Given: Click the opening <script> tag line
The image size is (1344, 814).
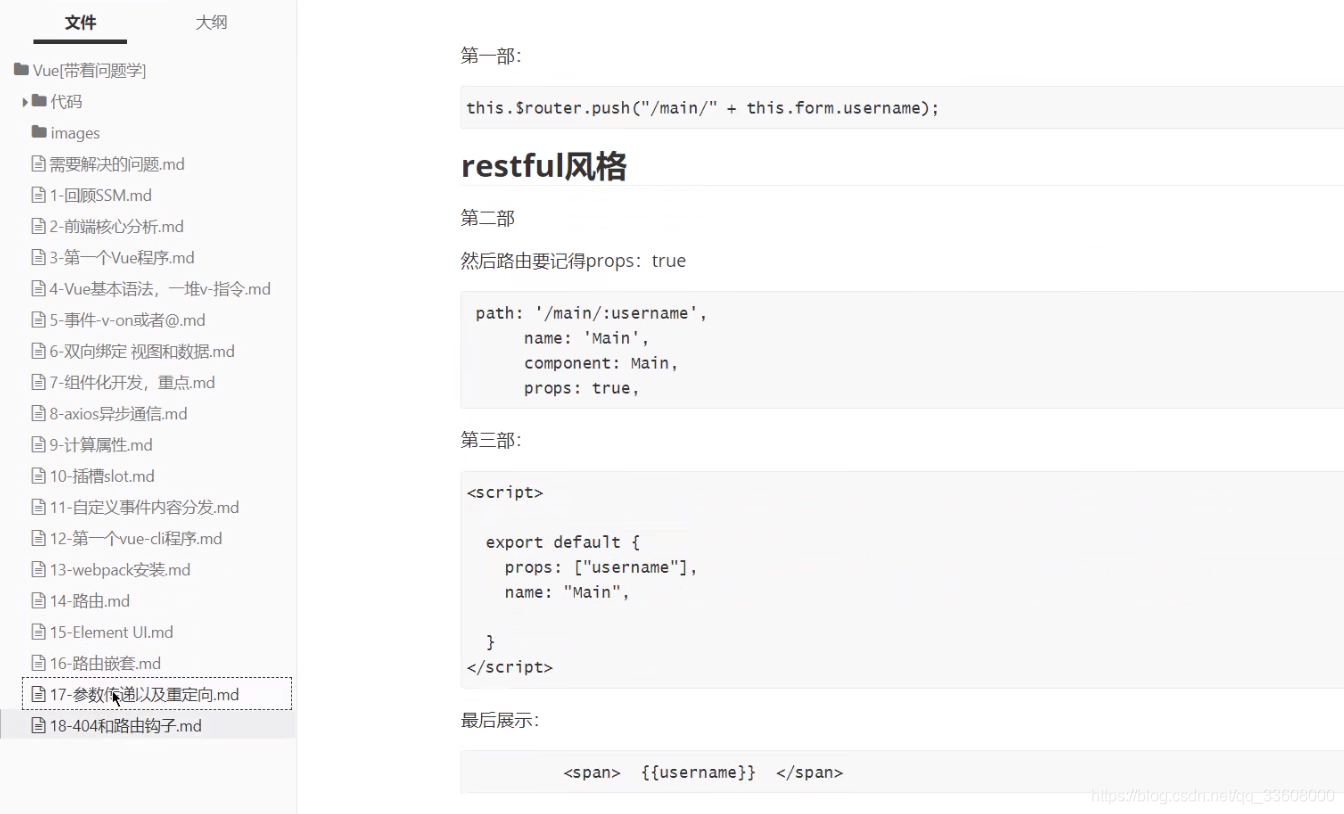Looking at the screenshot, I should point(505,492).
